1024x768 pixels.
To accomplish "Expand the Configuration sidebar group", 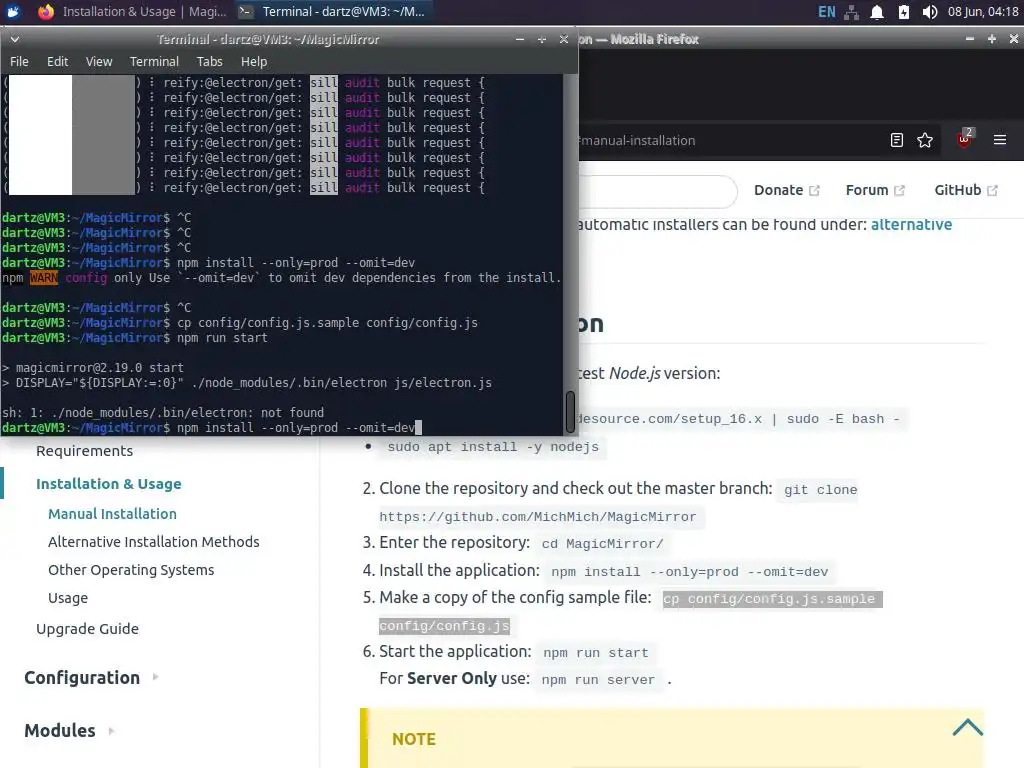I will point(91,677).
